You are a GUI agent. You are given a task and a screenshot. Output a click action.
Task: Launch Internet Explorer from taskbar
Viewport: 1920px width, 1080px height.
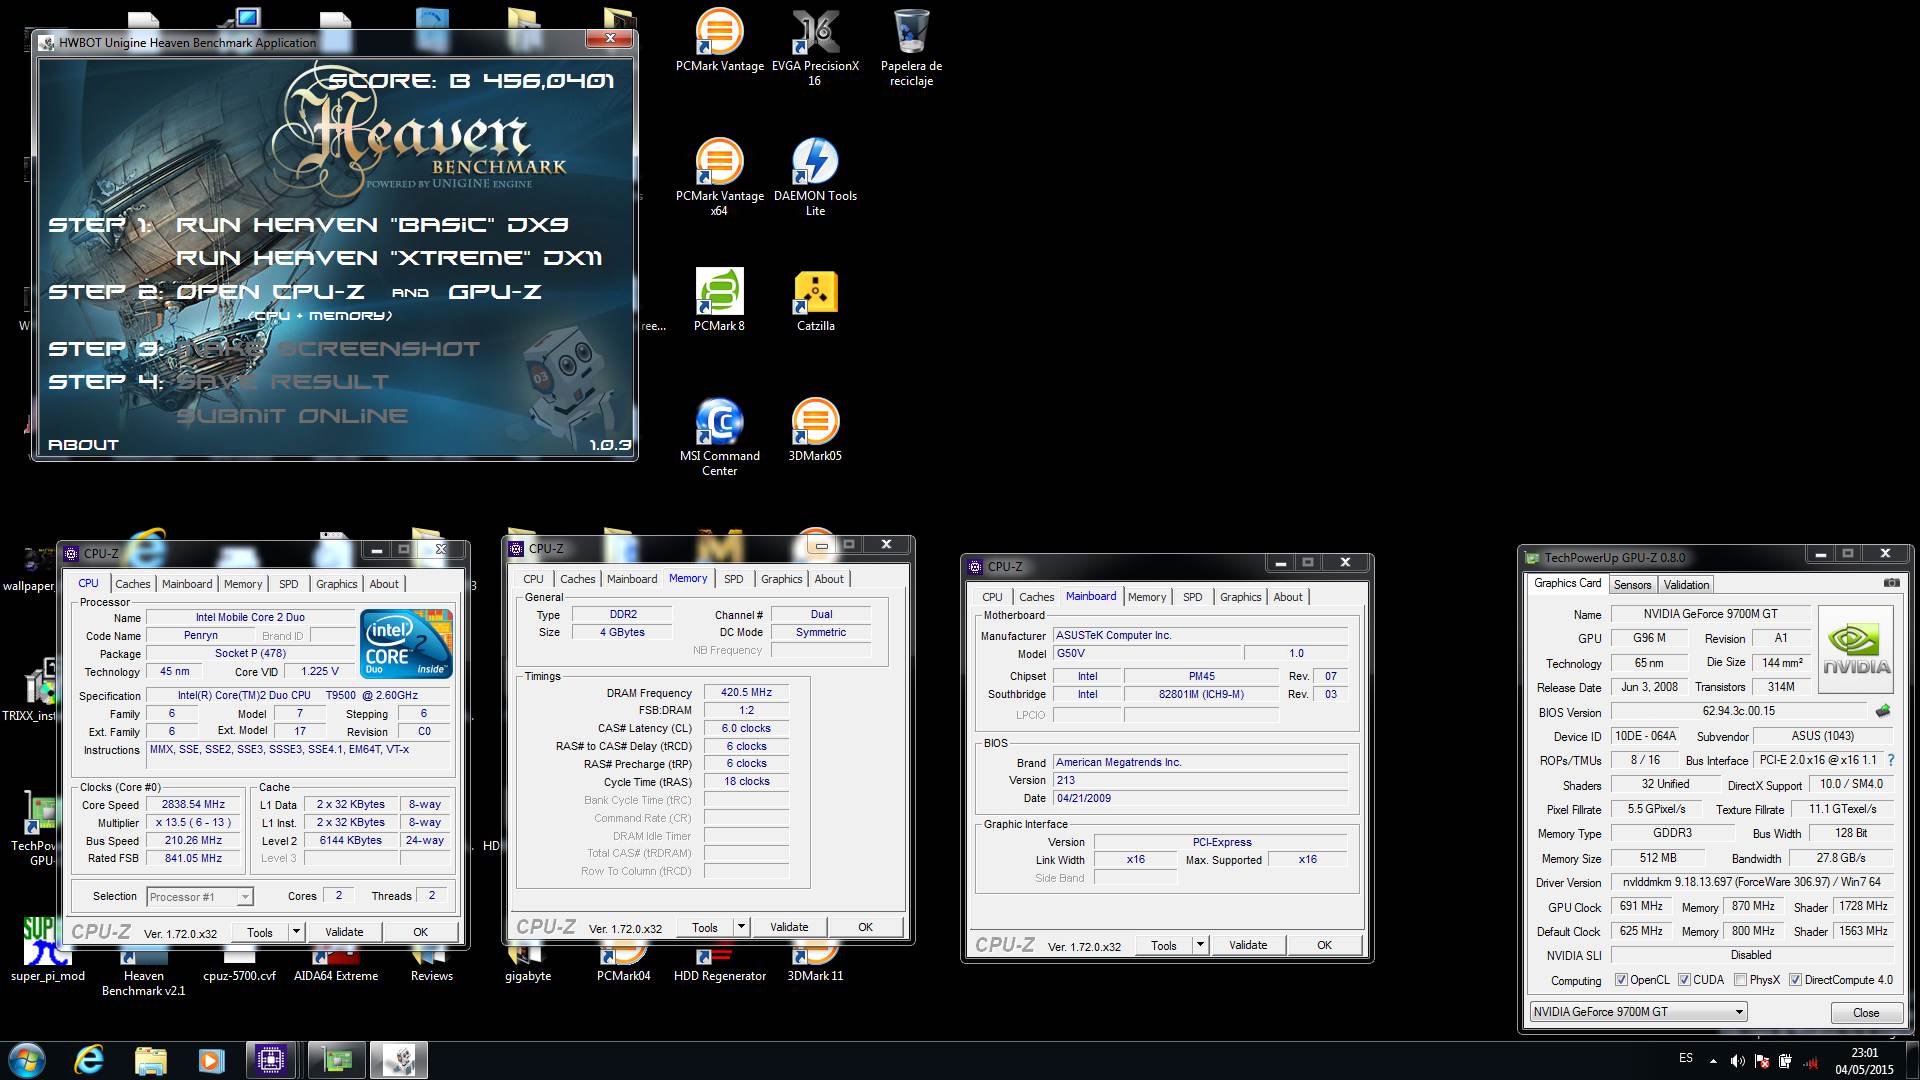[x=89, y=1059]
